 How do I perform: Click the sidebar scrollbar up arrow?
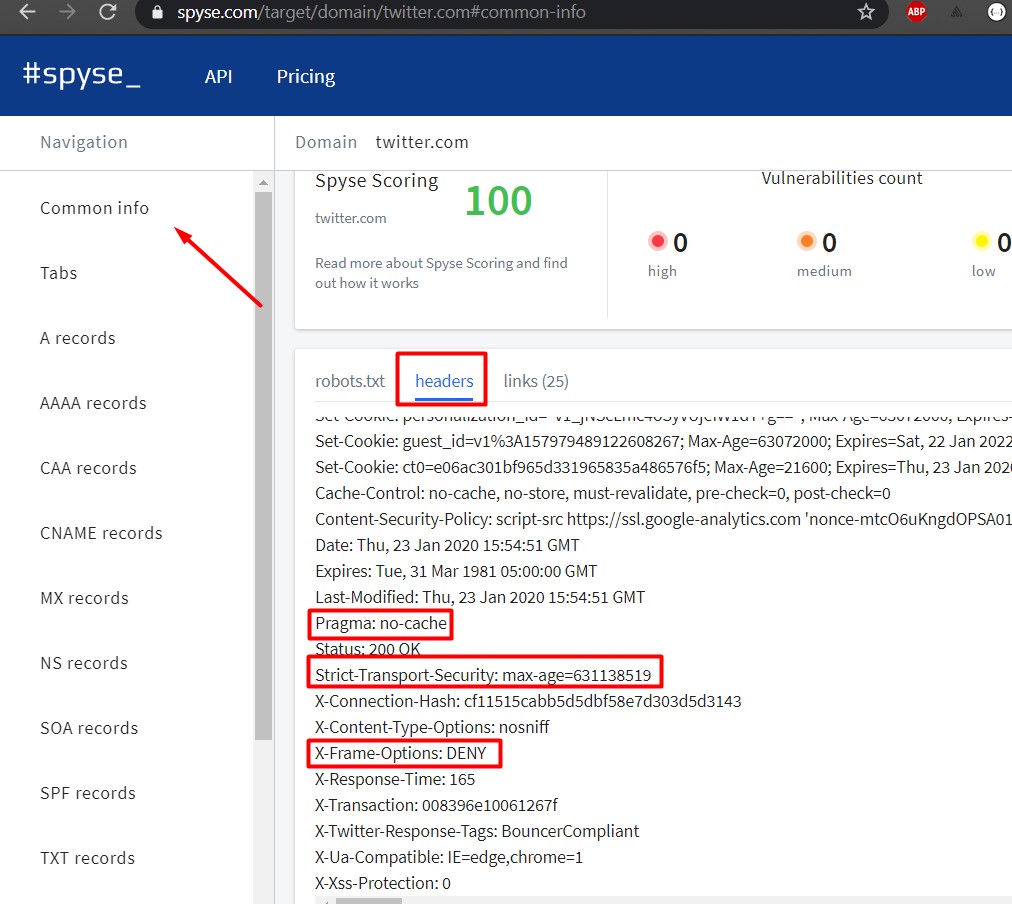point(263,183)
